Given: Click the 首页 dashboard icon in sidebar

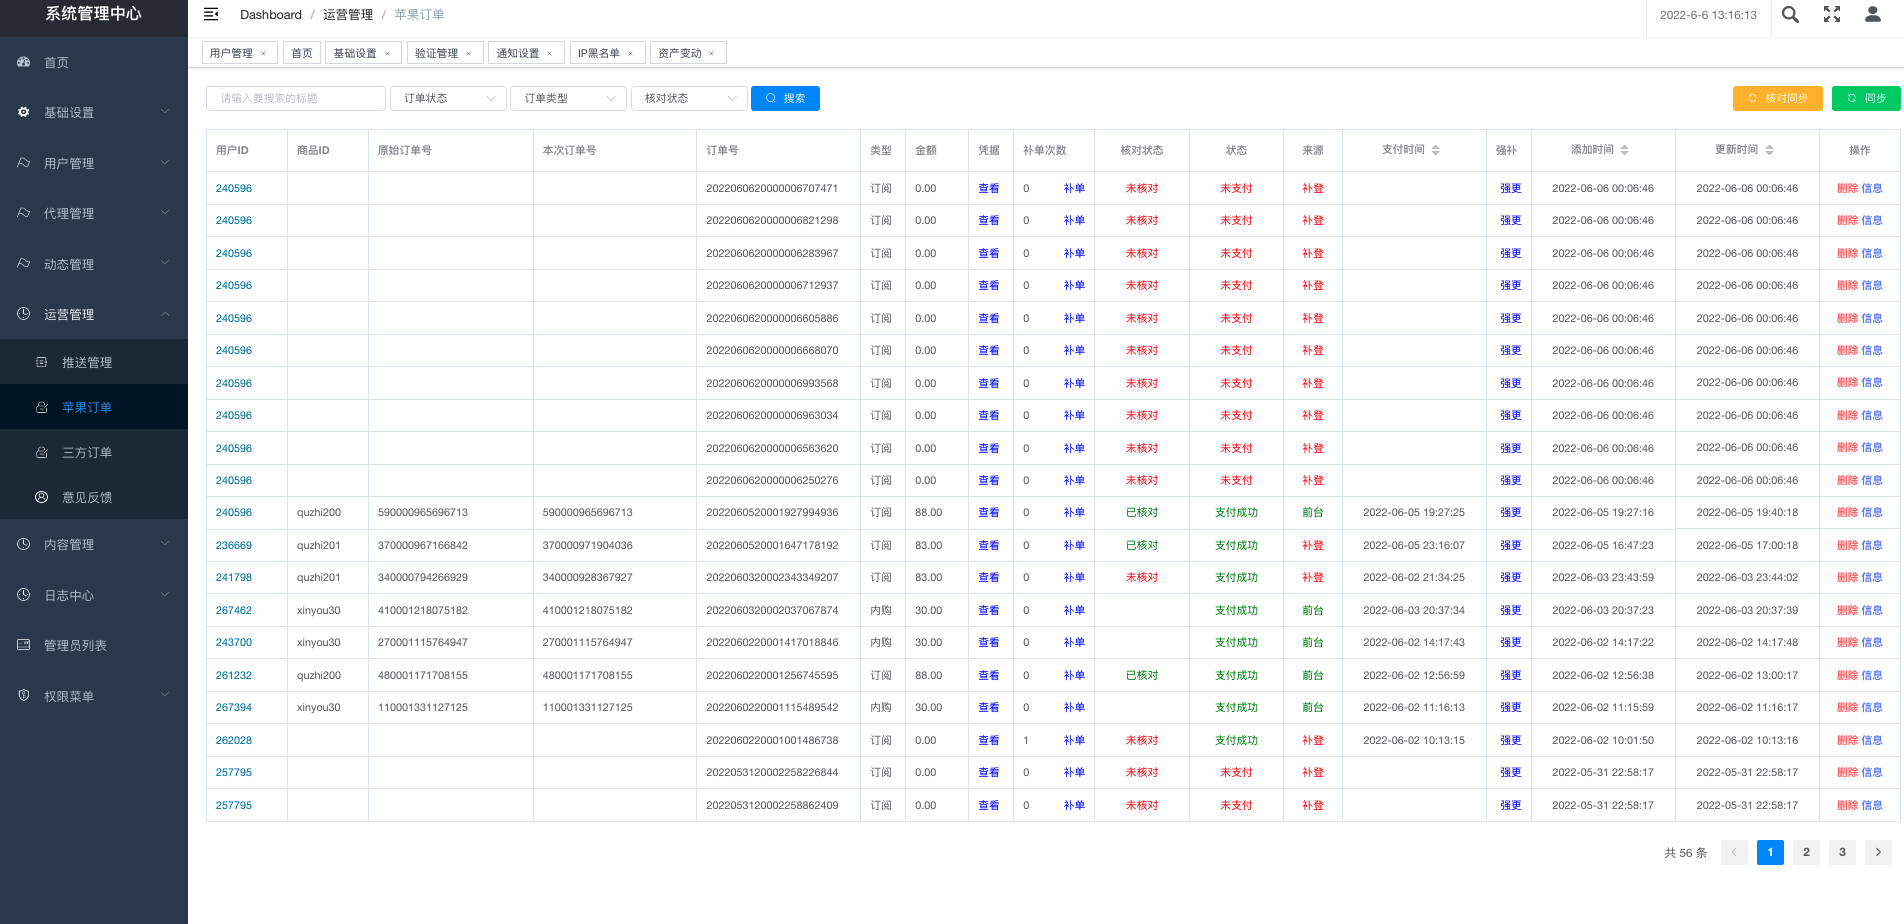Looking at the screenshot, I should tap(24, 62).
